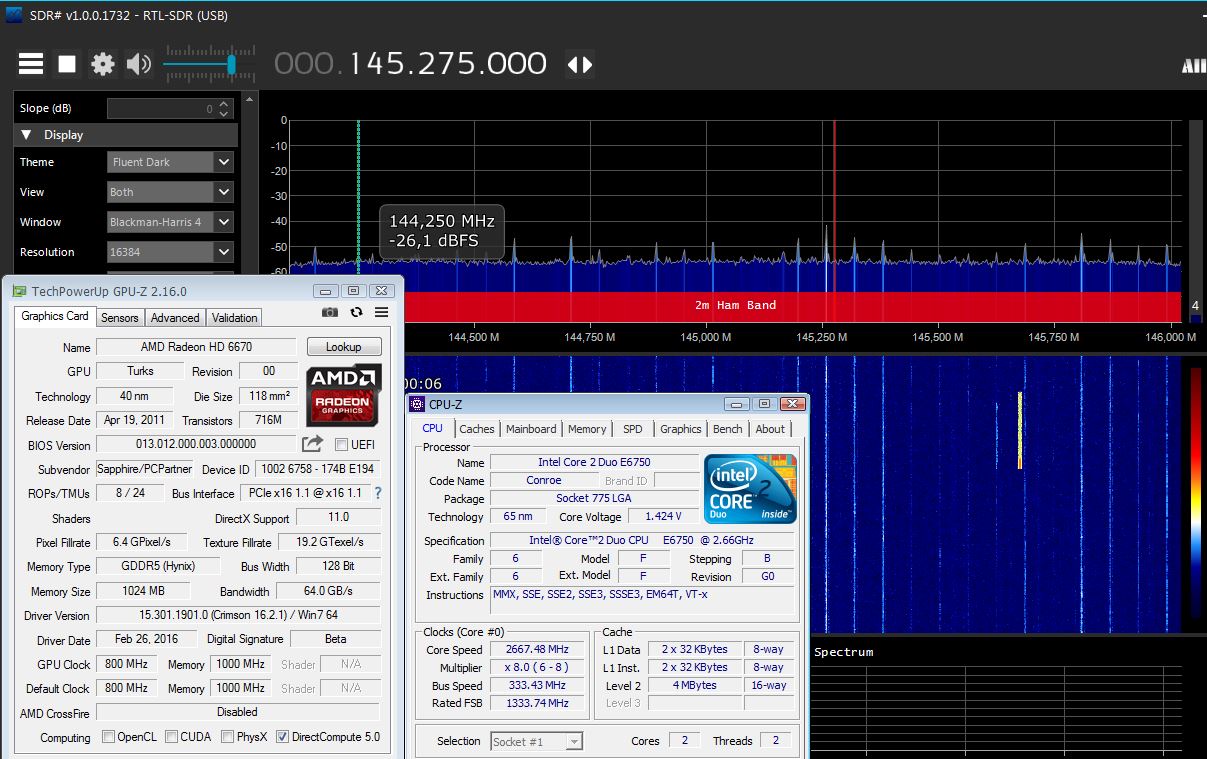Open the Resolution dropdown showing 16384
This screenshot has width=1207, height=759.
[x=171, y=252]
